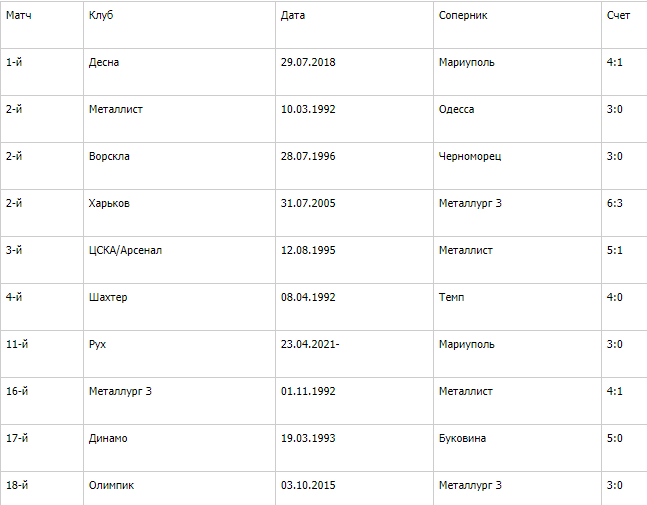Click the ЦСКА/Арсенал club cell
This screenshot has width=647, height=505.
click(125, 250)
